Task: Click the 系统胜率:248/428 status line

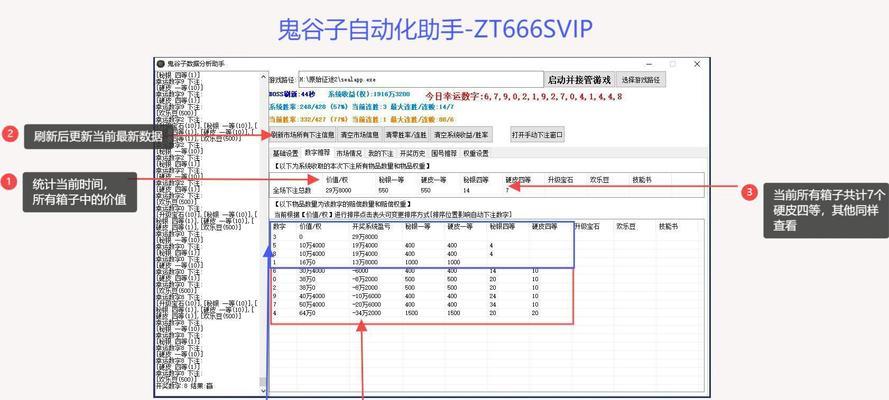Action: click(361, 107)
